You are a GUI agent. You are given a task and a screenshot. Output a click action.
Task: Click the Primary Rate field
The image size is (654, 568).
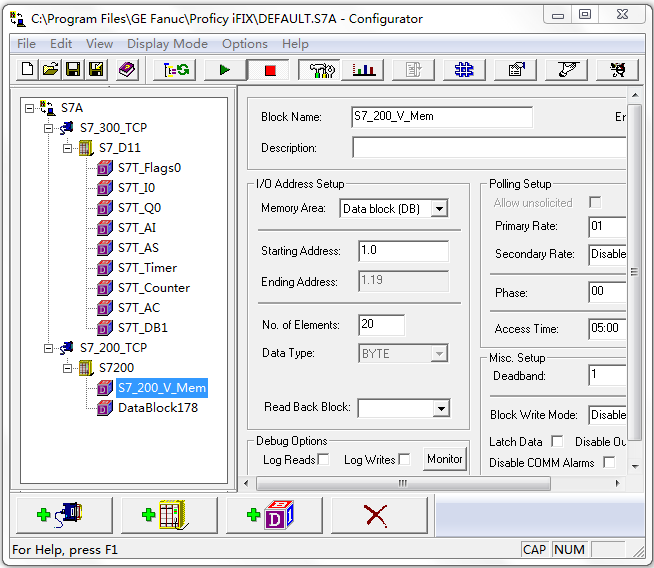tap(607, 226)
